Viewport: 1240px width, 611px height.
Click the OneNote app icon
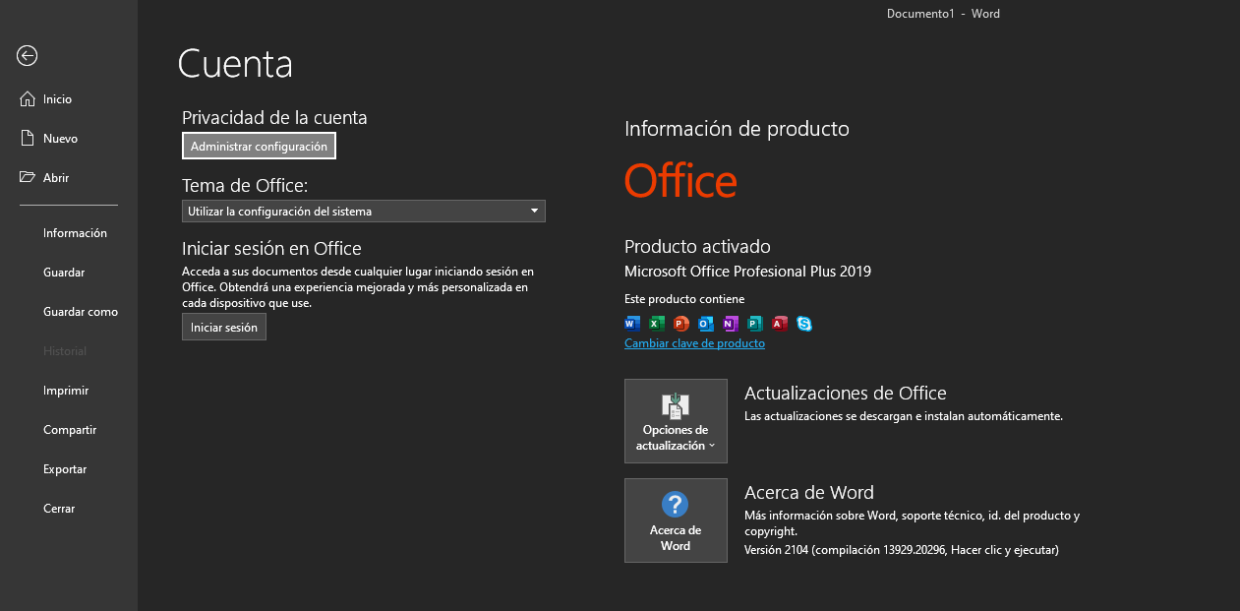[x=730, y=323]
